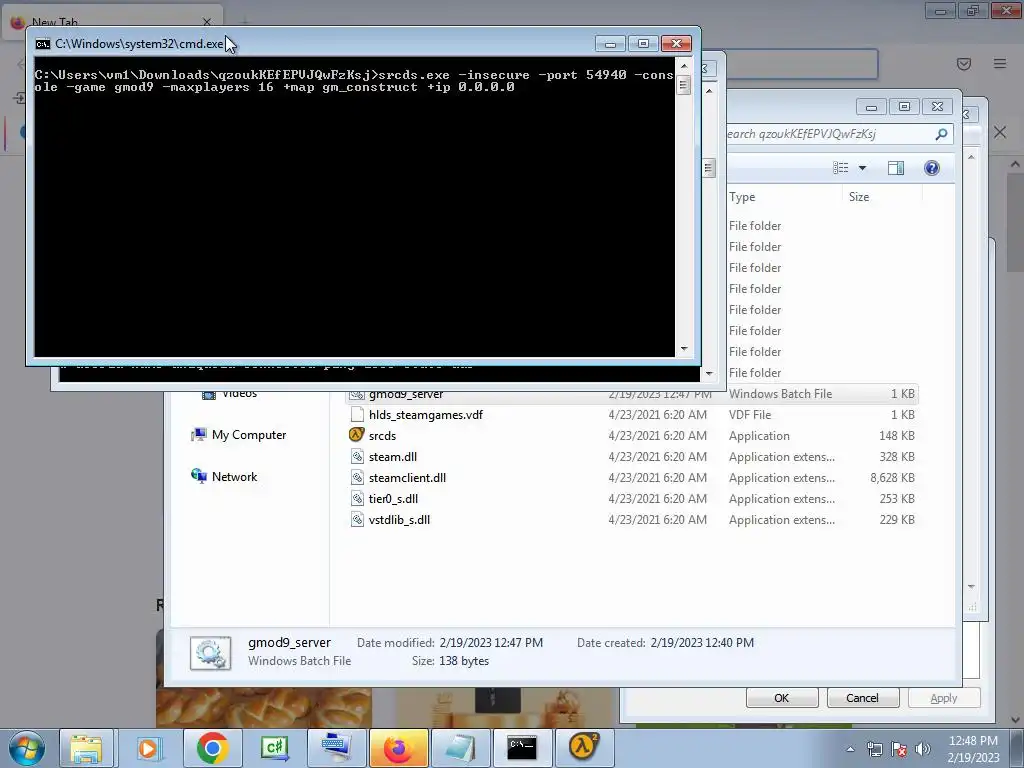1024x768 pixels.
Task: Open Explorer help question mark icon
Action: pyautogui.click(x=932, y=168)
